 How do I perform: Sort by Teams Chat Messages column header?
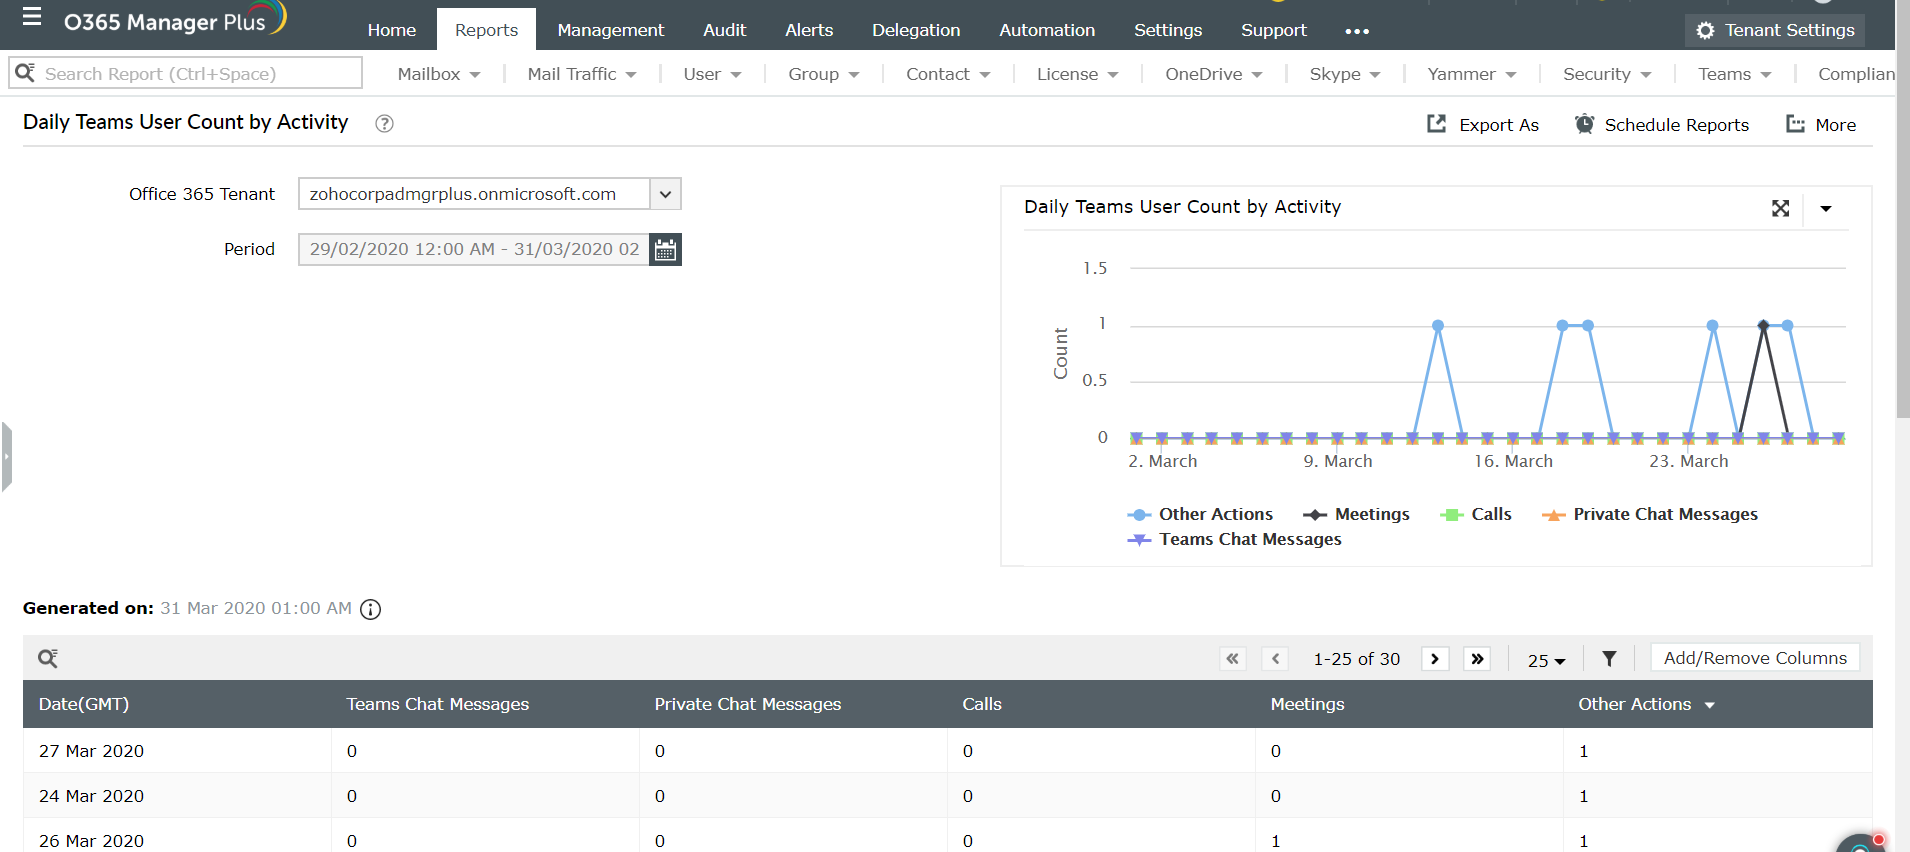(x=438, y=704)
